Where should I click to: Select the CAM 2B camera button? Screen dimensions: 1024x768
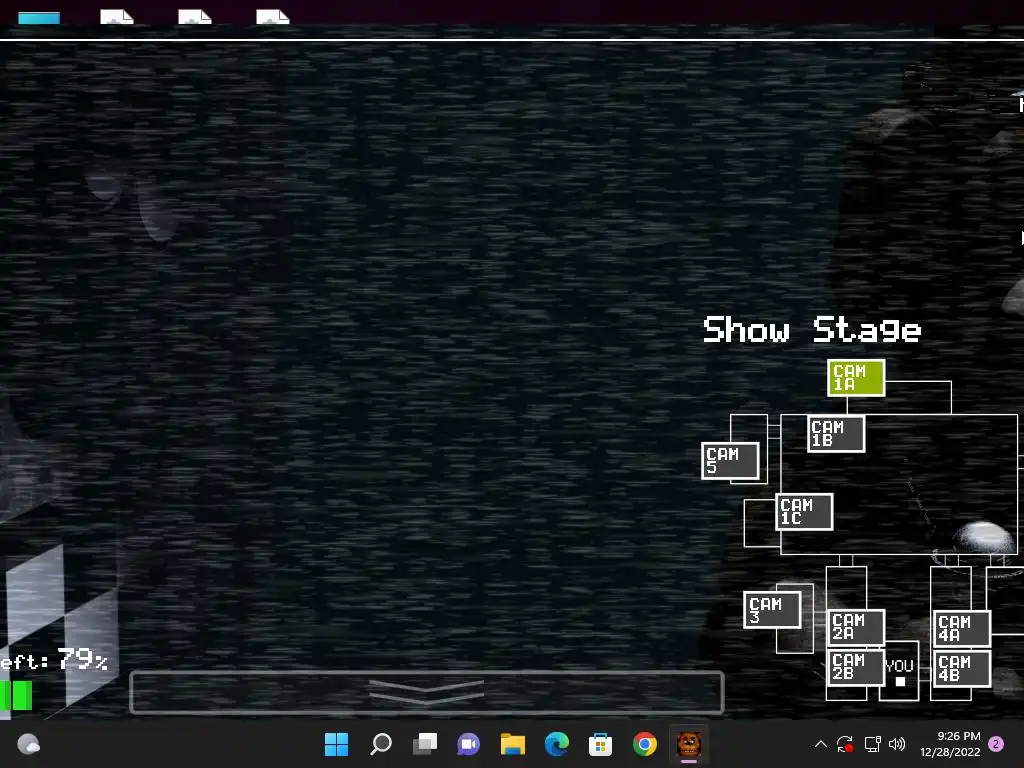point(856,667)
